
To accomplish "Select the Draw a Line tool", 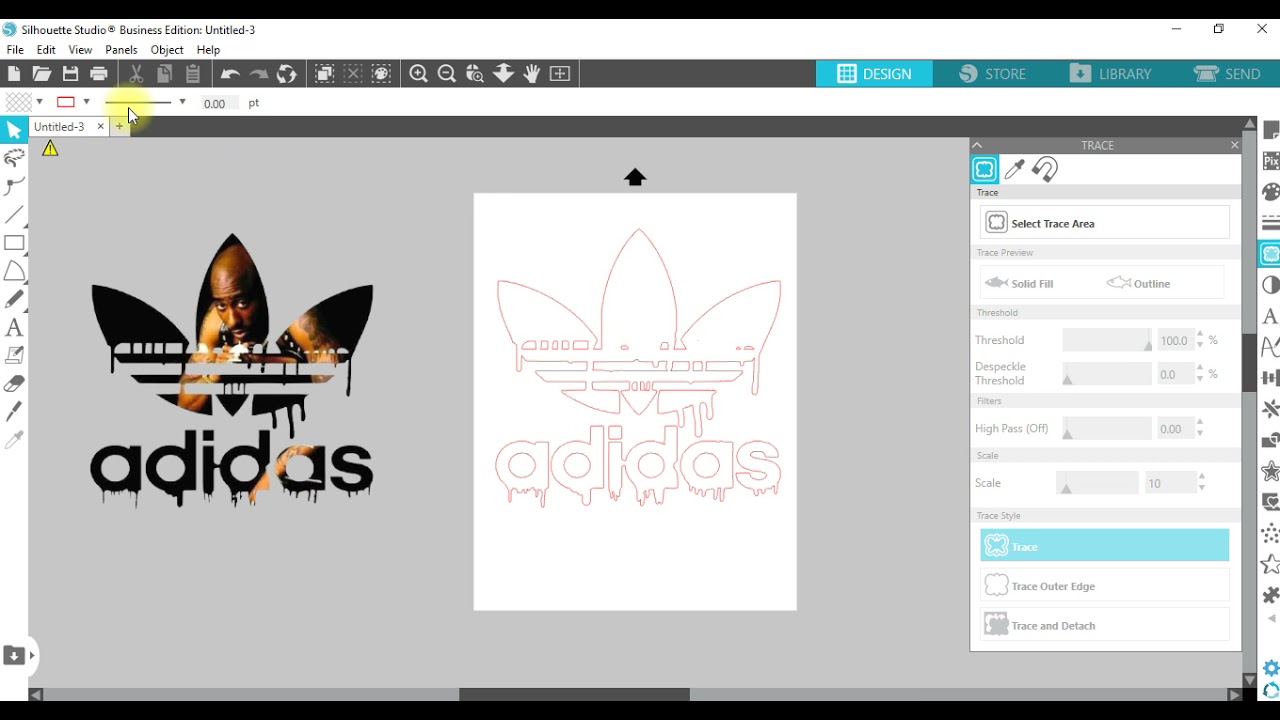I will click(14, 215).
